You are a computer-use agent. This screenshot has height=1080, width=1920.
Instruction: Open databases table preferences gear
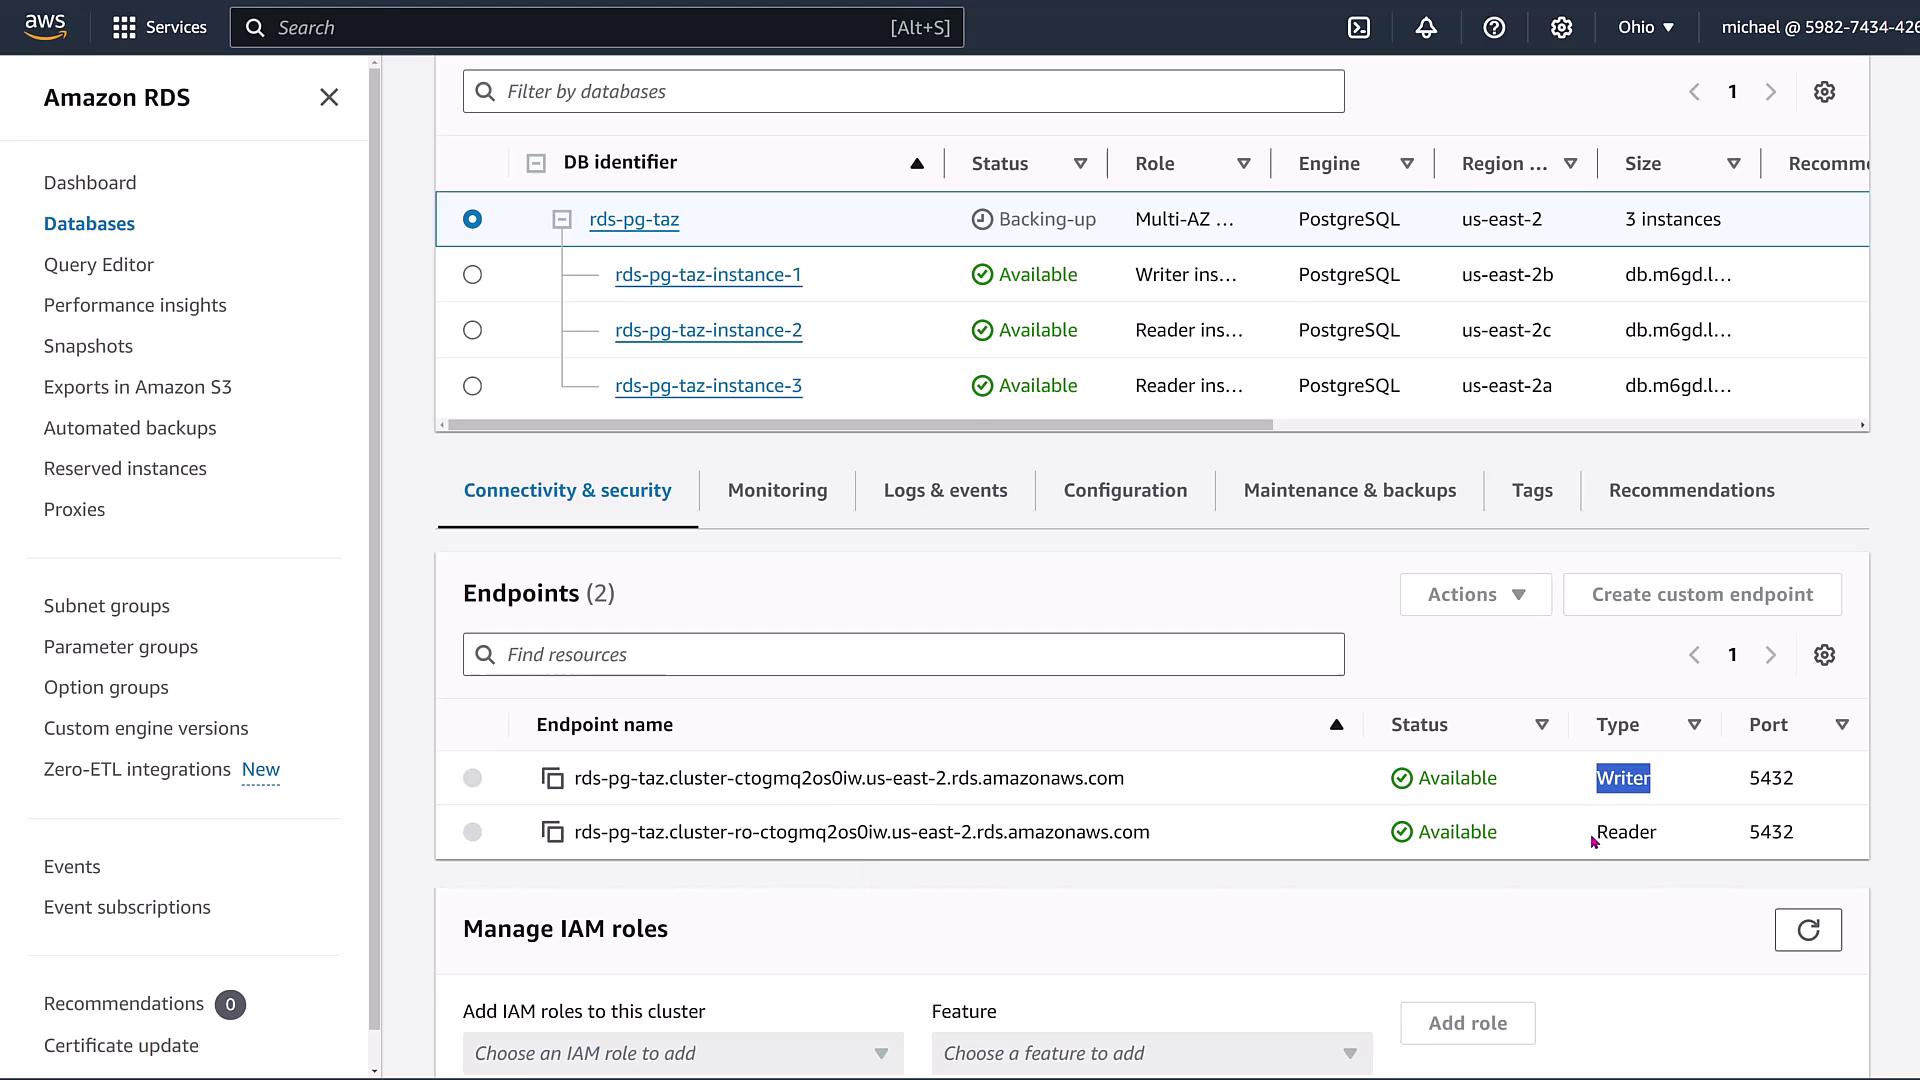pos(1824,92)
